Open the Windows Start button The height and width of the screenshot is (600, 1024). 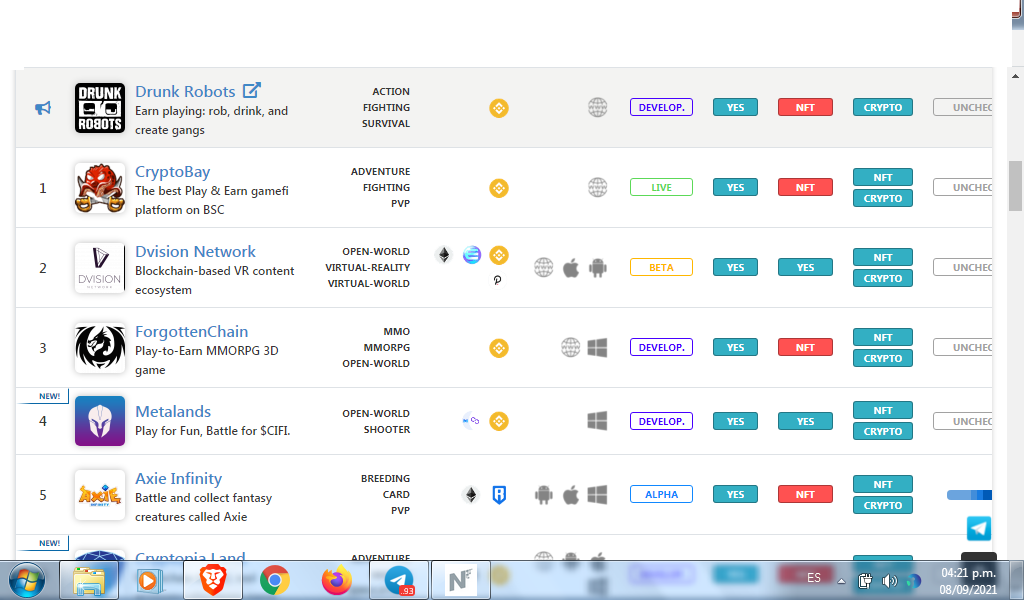27,580
